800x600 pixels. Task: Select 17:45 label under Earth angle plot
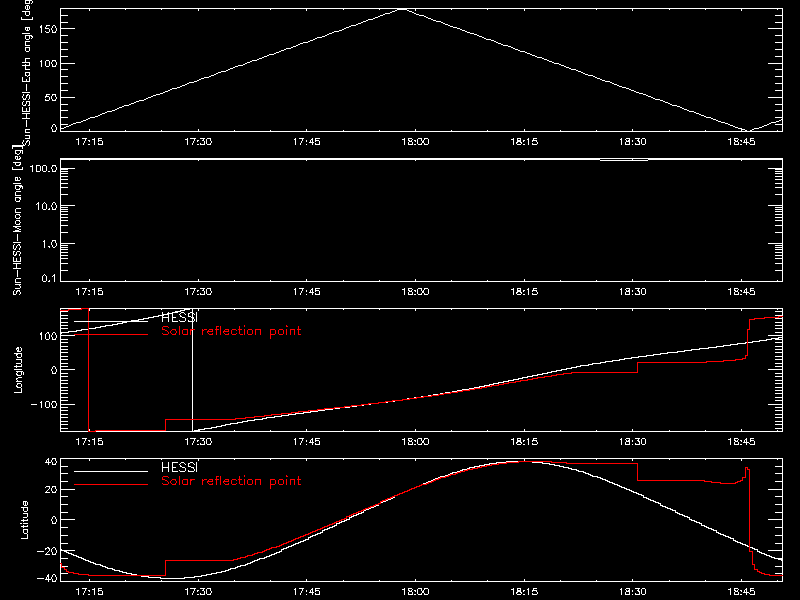[x=307, y=142]
